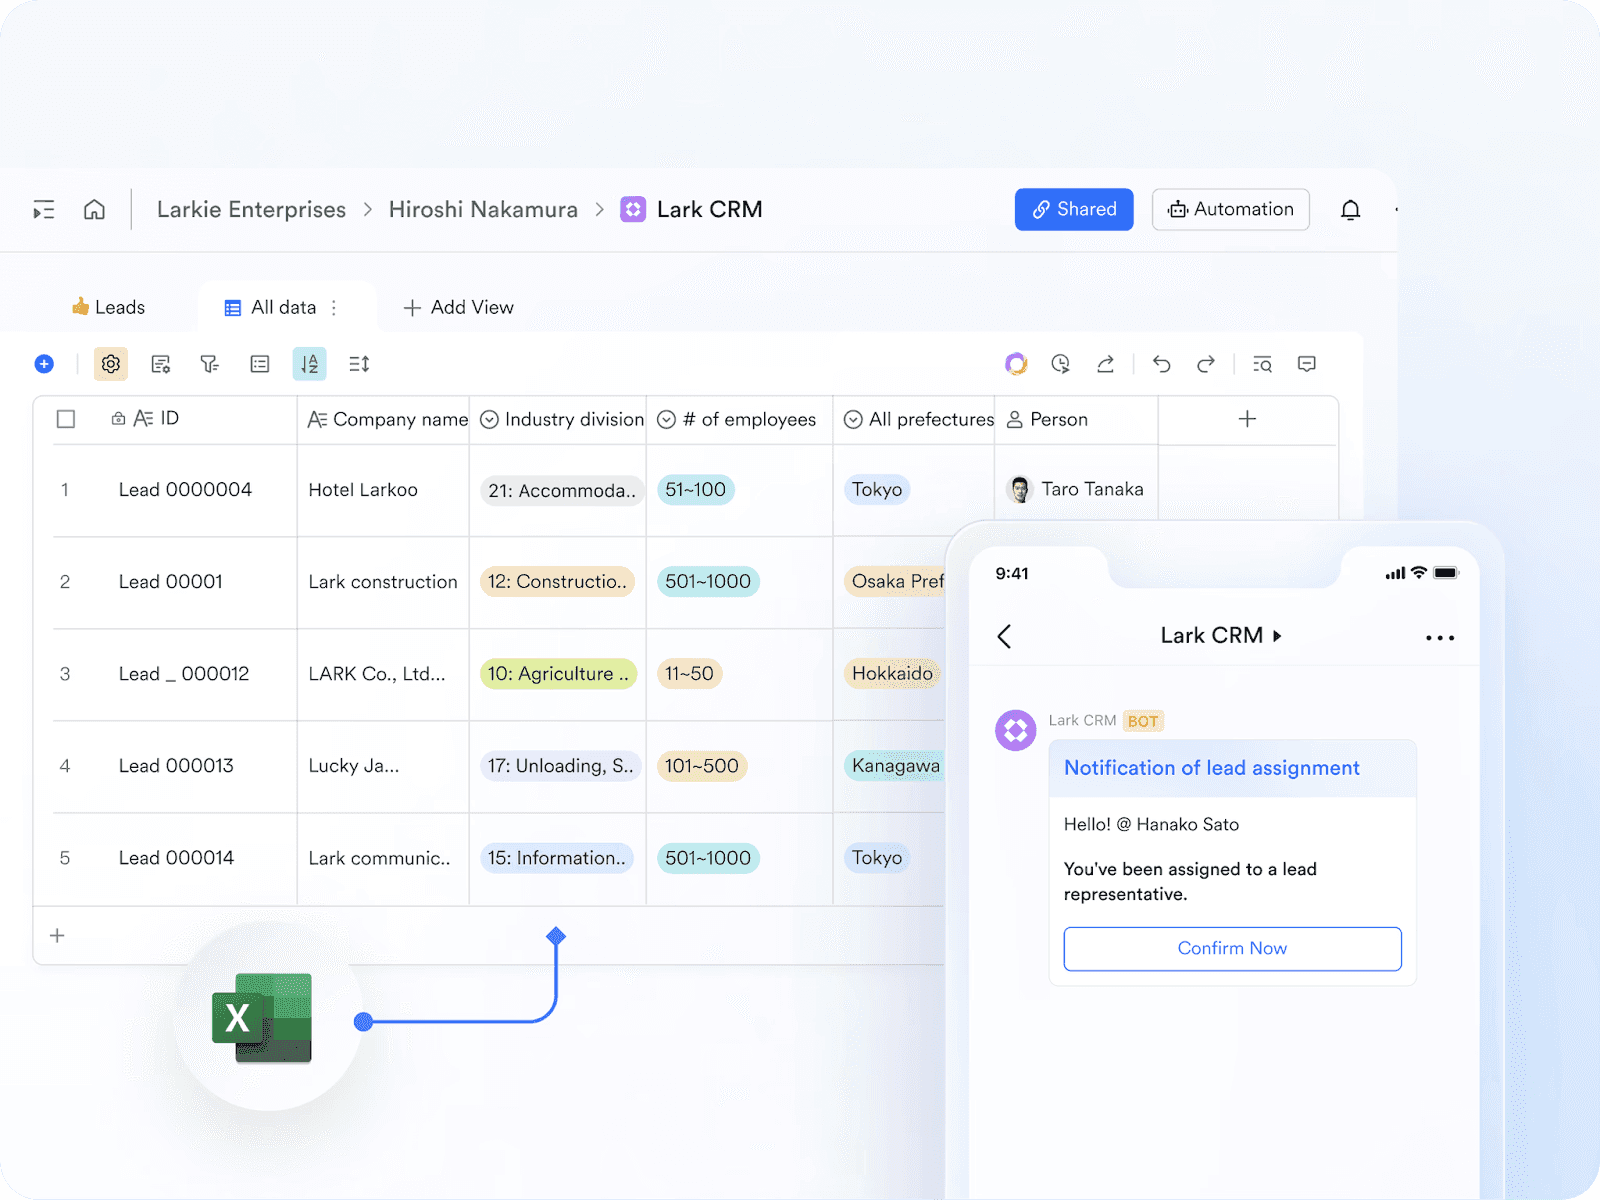Click the Lark CRM bot avatar
The height and width of the screenshot is (1200, 1600).
point(1015,730)
